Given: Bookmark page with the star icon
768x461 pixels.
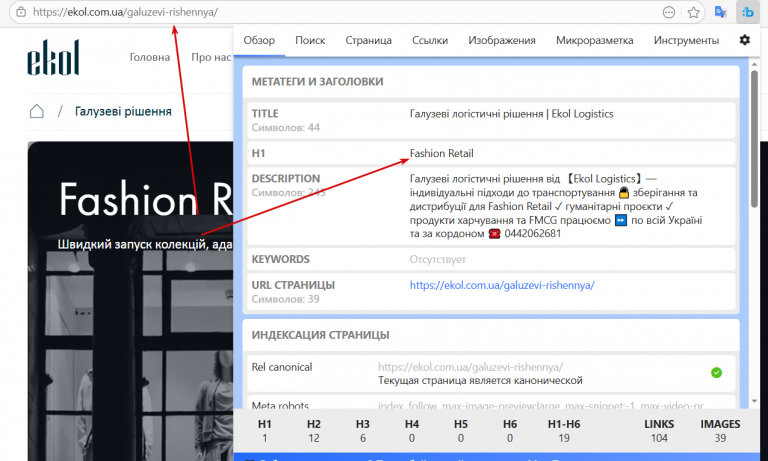Looking at the screenshot, I should 693,13.
